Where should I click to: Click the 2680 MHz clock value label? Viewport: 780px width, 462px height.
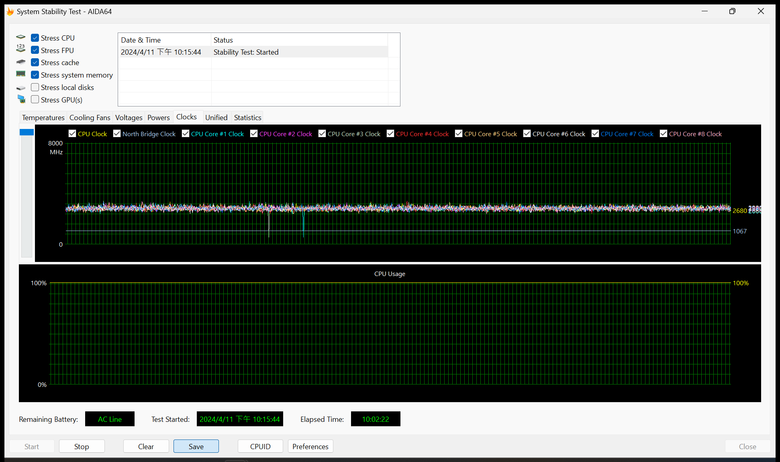pyautogui.click(x=740, y=211)
